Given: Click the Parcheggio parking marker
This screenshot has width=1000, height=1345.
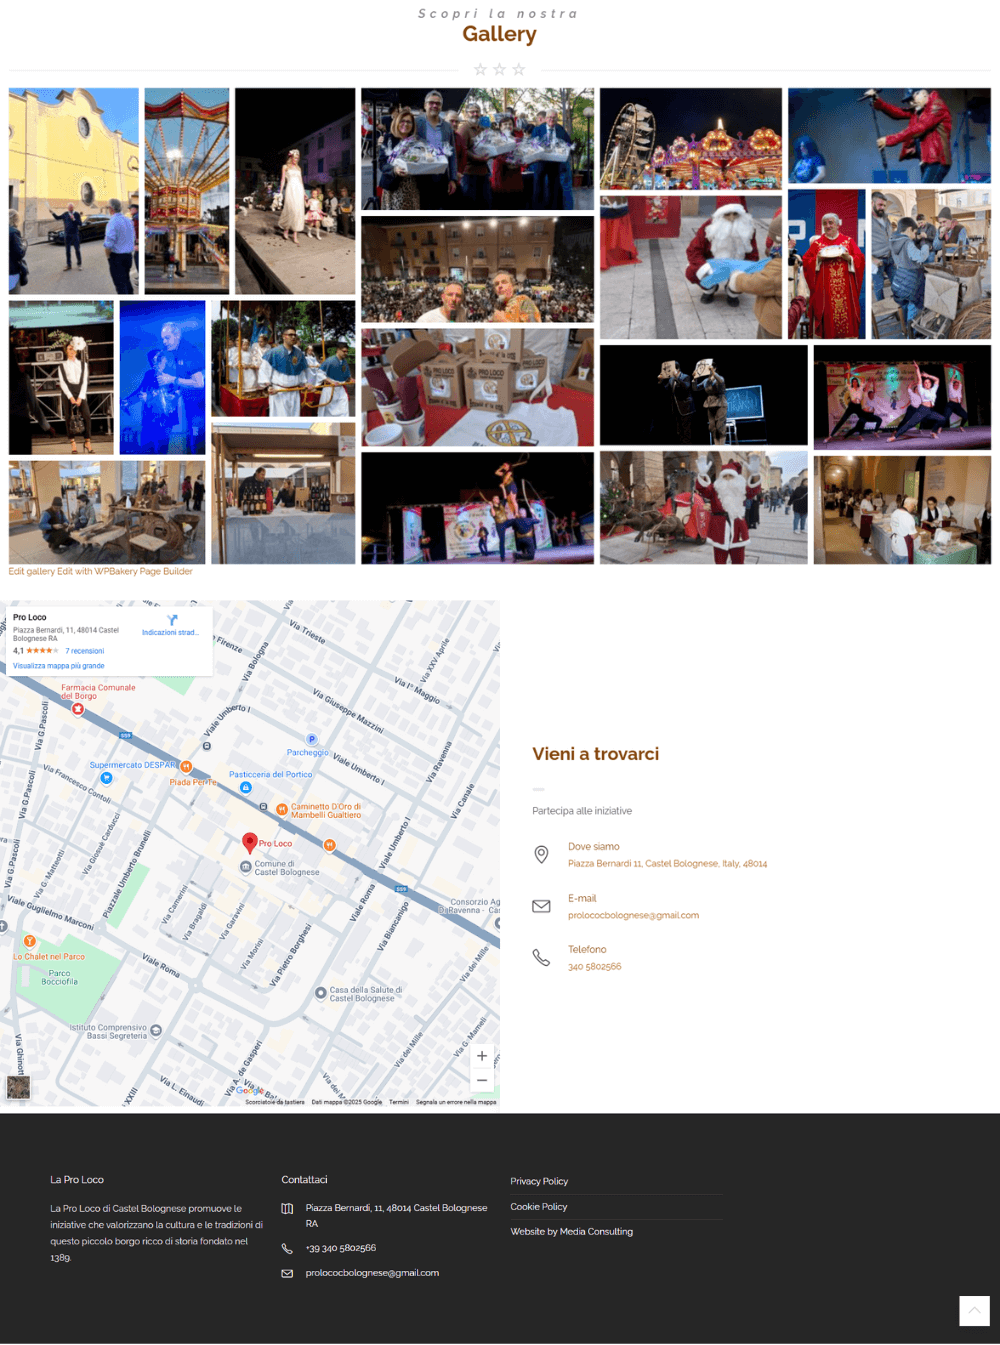Looking at the screenshot, I should point(311,740).
